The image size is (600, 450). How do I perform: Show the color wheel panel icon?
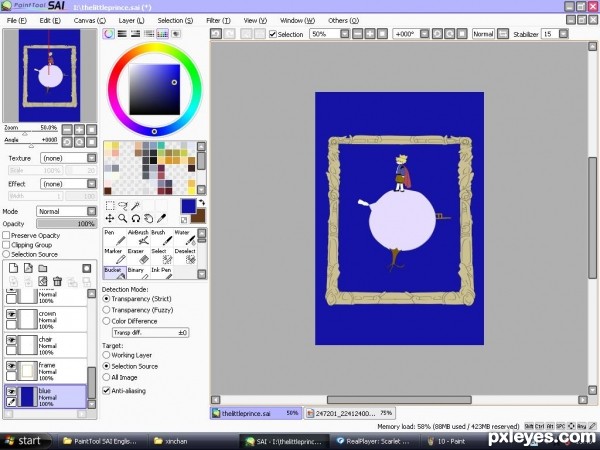[x=109, y=34]
